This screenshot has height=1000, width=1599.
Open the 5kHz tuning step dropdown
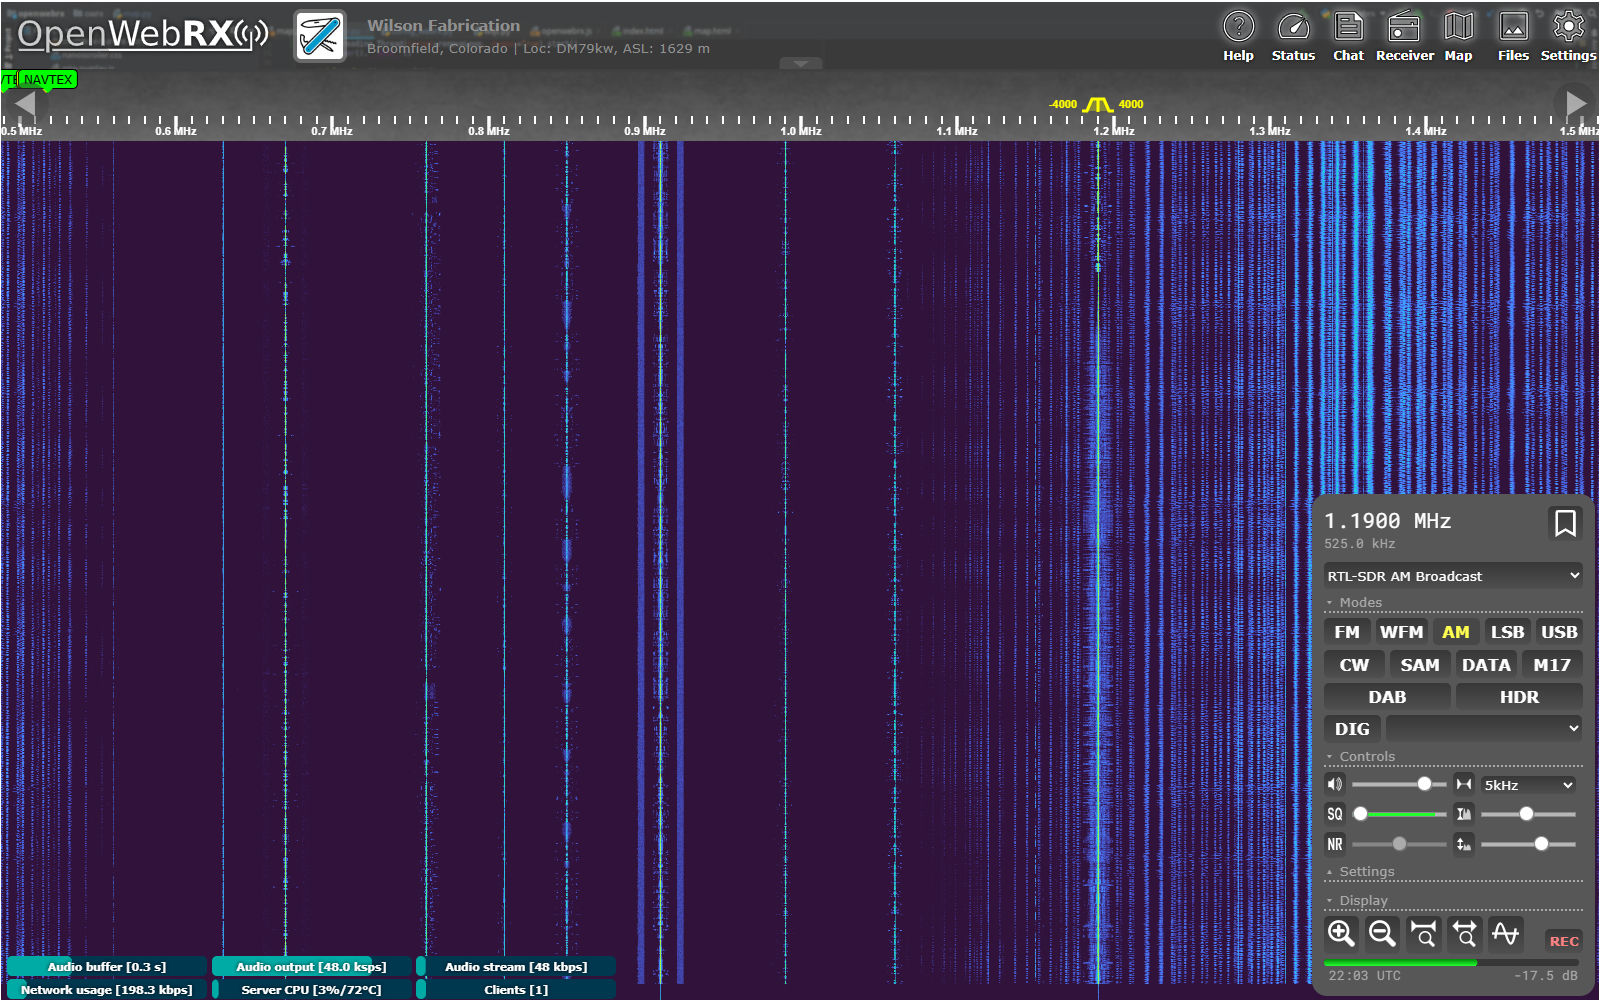(1529, 785)
